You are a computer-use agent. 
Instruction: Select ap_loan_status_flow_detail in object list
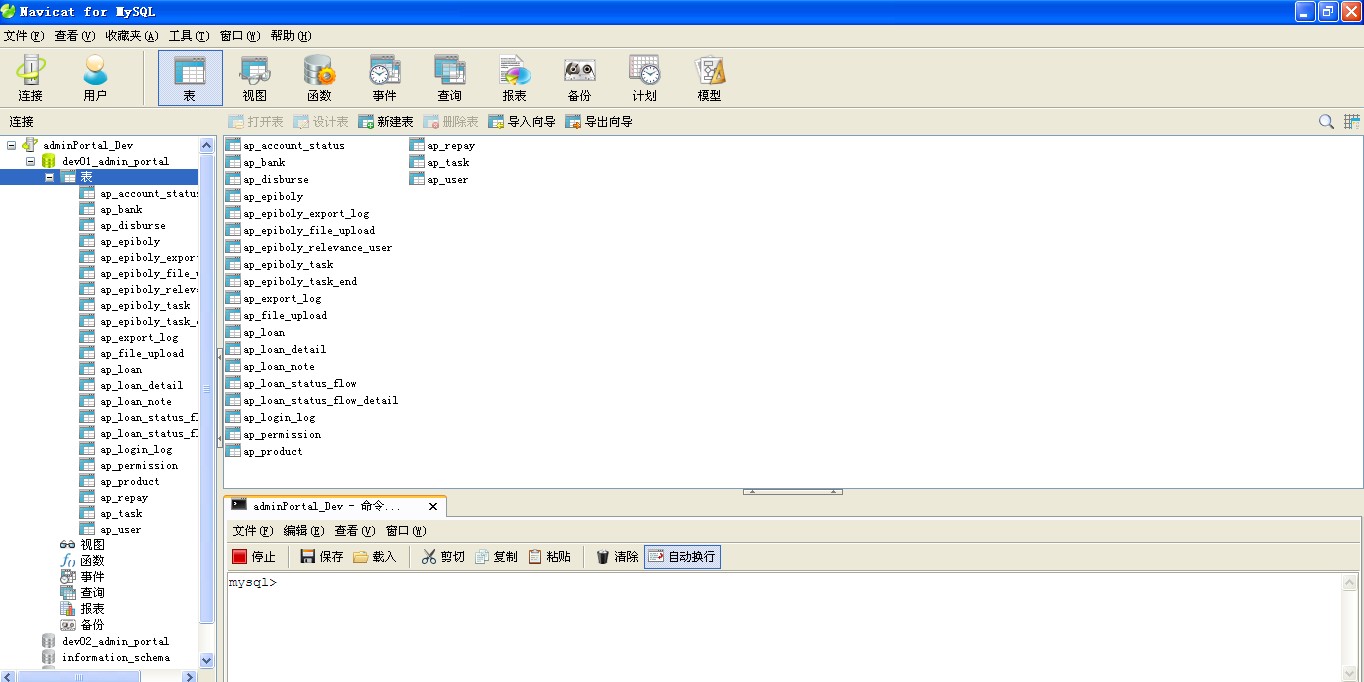[321, 400]
